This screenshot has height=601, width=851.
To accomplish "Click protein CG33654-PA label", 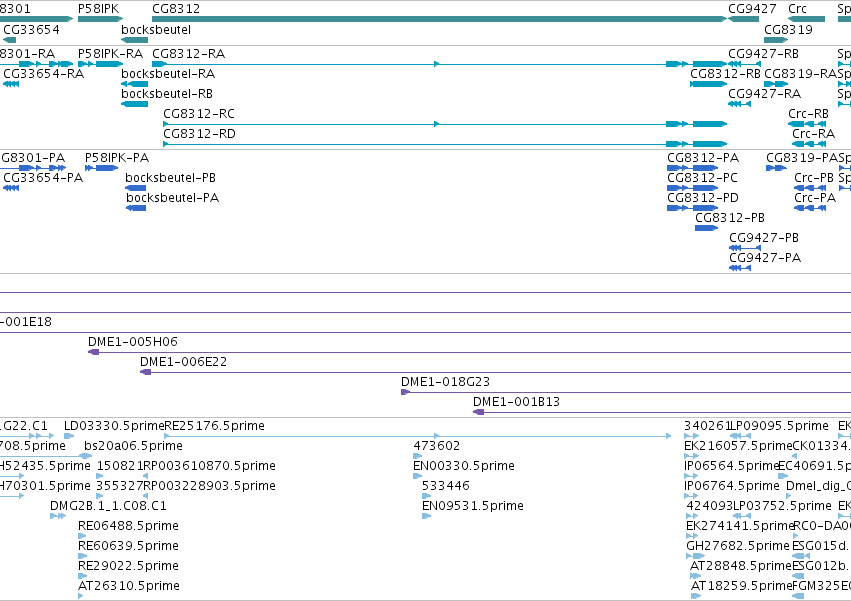I will tap(43, 178).
